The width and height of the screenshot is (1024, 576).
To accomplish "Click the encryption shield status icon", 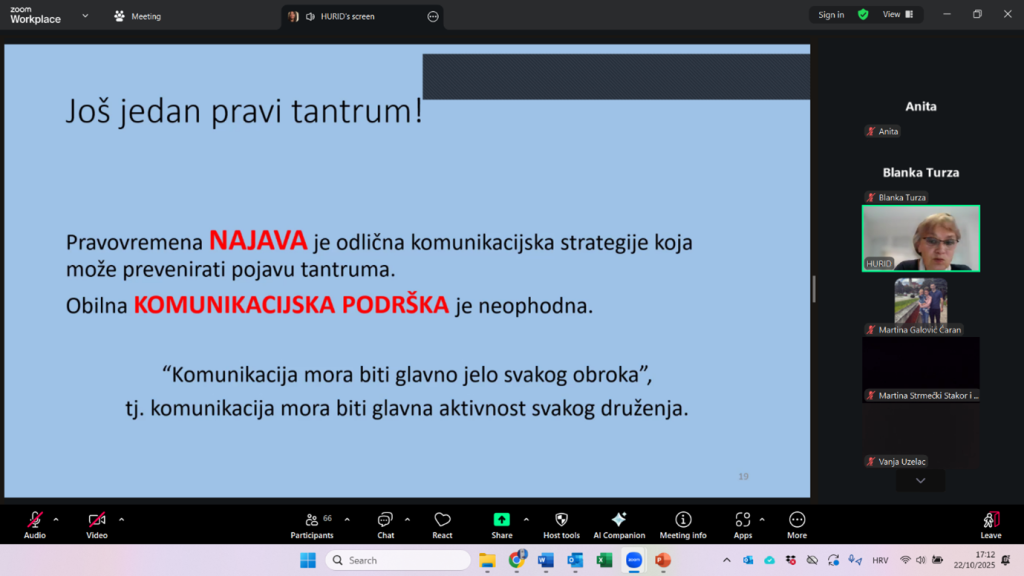I will coord(863,15).
